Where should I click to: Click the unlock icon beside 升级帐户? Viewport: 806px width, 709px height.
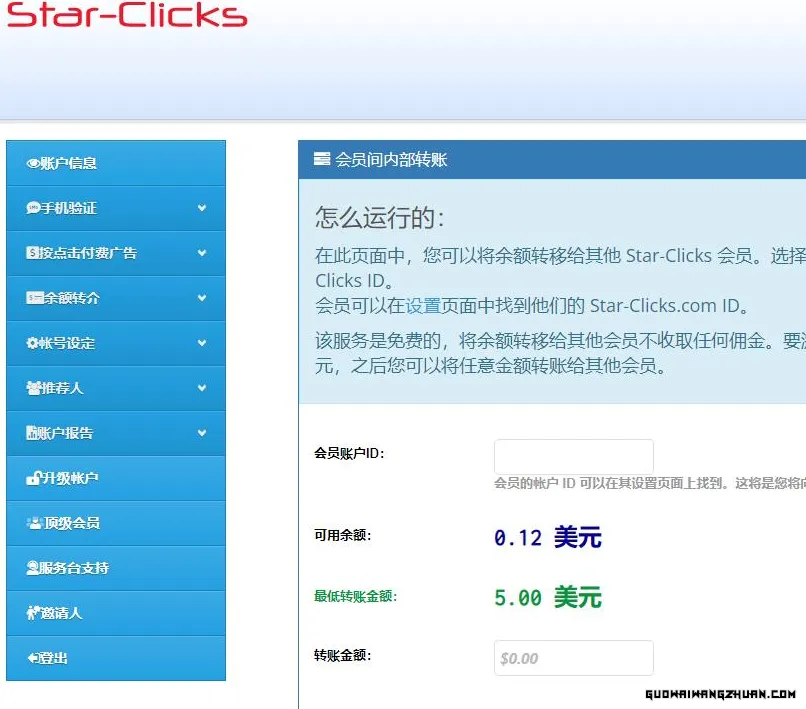[33, 478]
